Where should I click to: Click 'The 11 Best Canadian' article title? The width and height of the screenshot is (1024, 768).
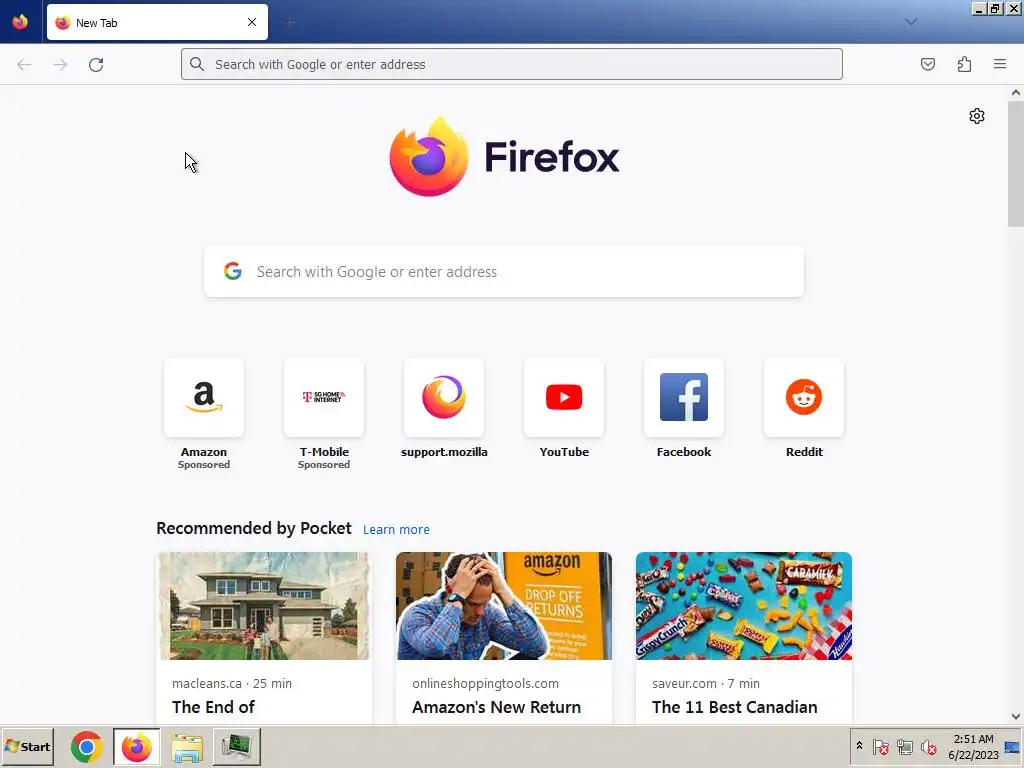[735, 707]
